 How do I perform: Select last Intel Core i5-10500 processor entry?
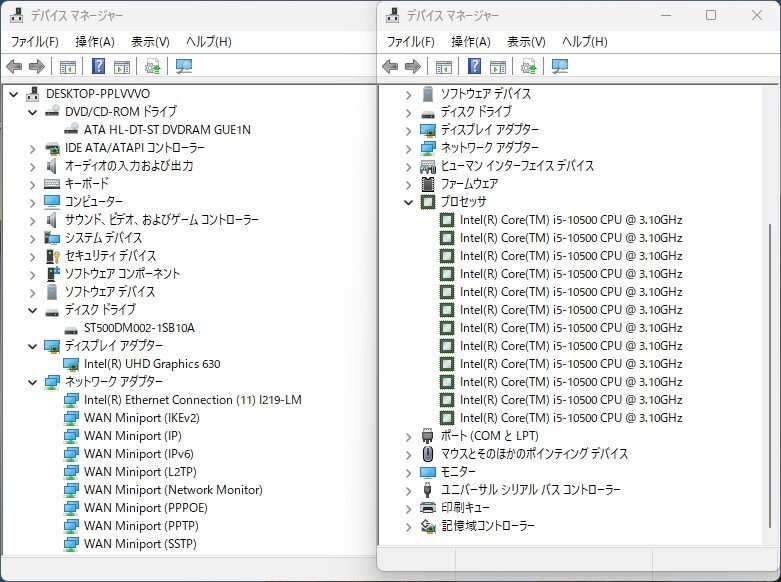(571, 418)
